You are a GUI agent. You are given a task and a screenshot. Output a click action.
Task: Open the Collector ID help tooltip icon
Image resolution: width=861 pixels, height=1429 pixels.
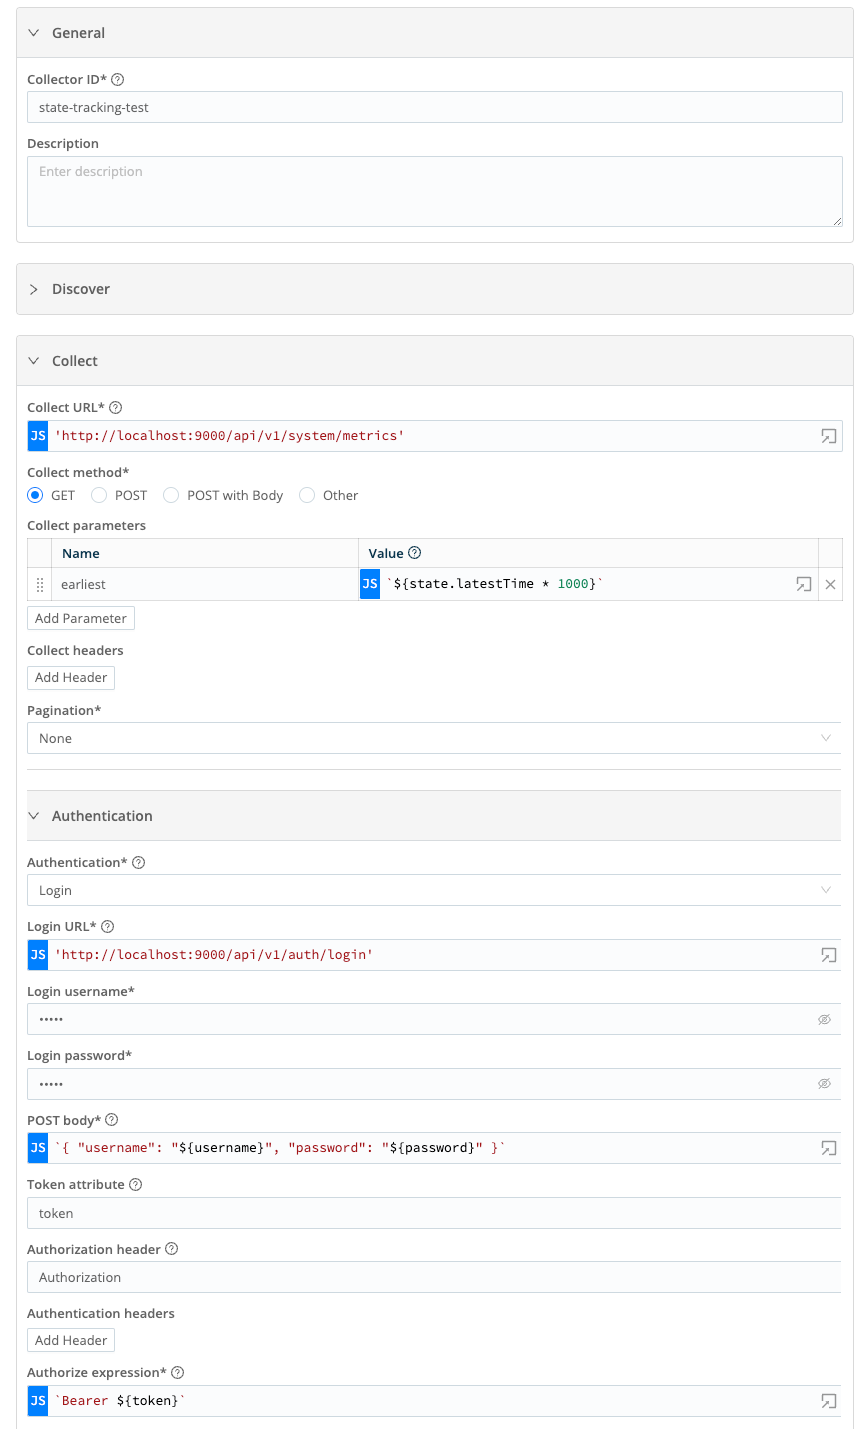click(117, 79)
